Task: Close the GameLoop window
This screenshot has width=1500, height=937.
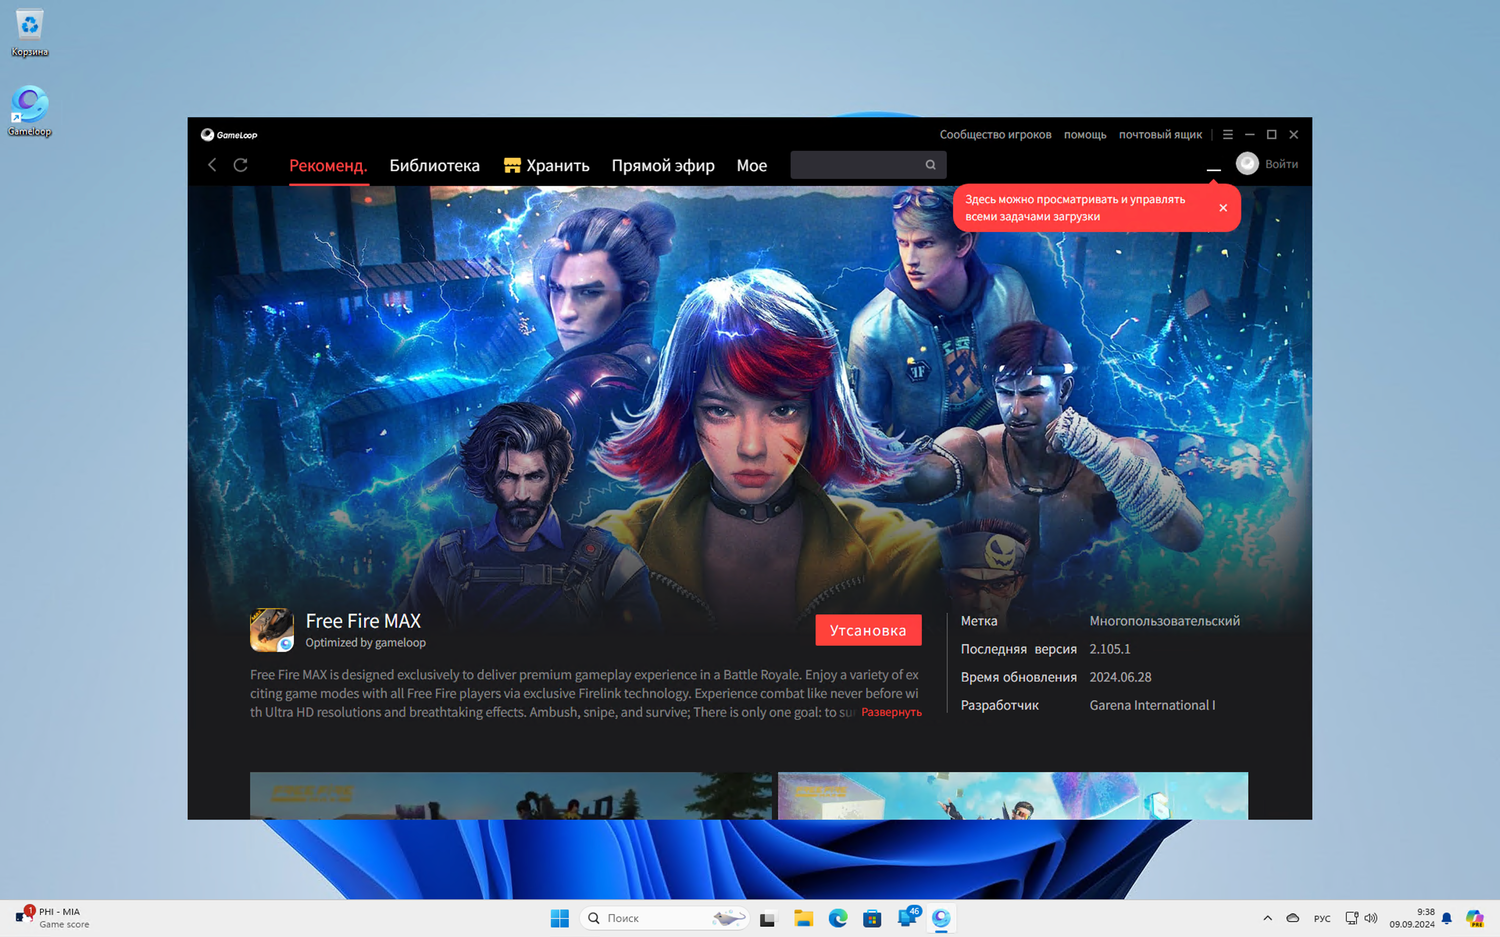Action: [1294, 135]
